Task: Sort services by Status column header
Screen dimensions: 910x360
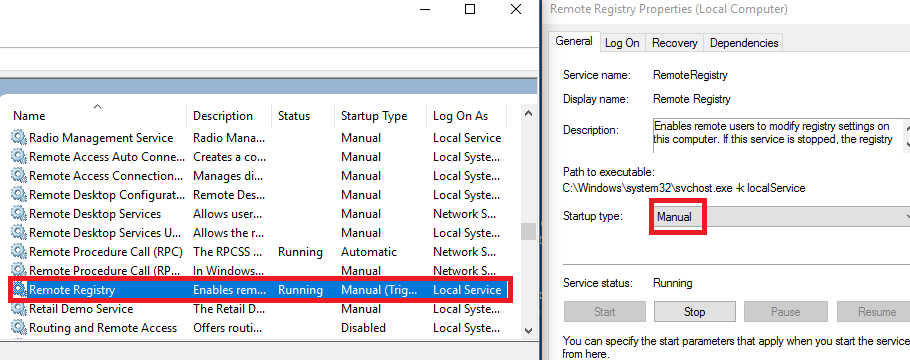Action: click(303, 116)
